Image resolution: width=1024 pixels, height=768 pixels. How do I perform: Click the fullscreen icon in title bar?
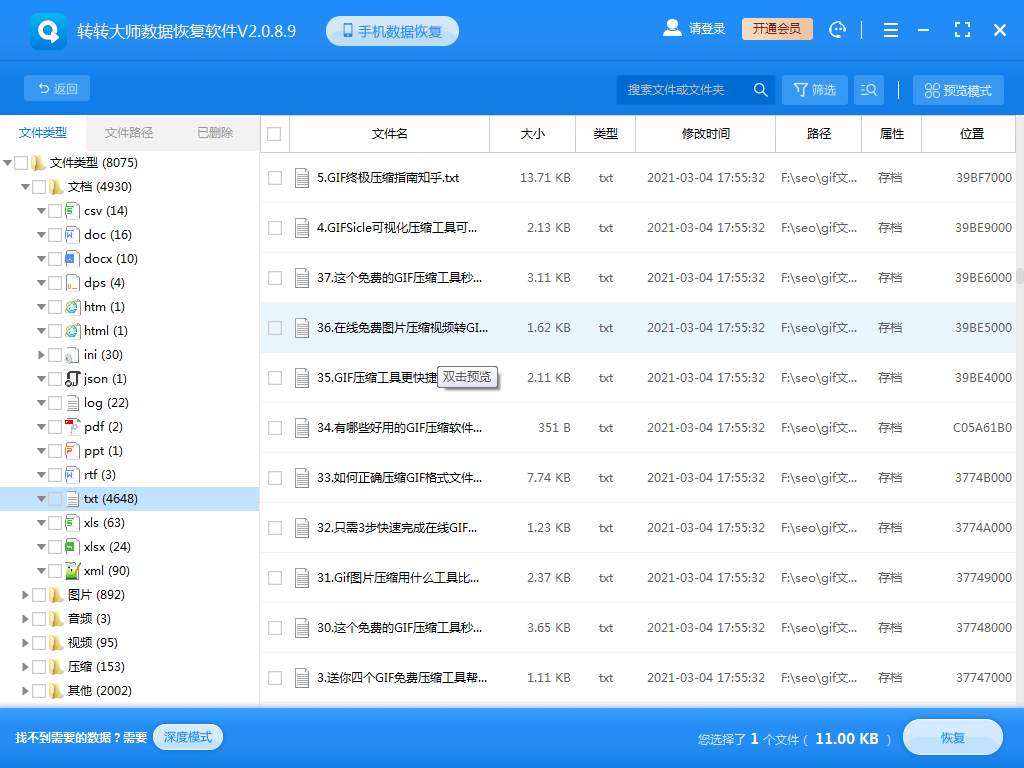961,30
